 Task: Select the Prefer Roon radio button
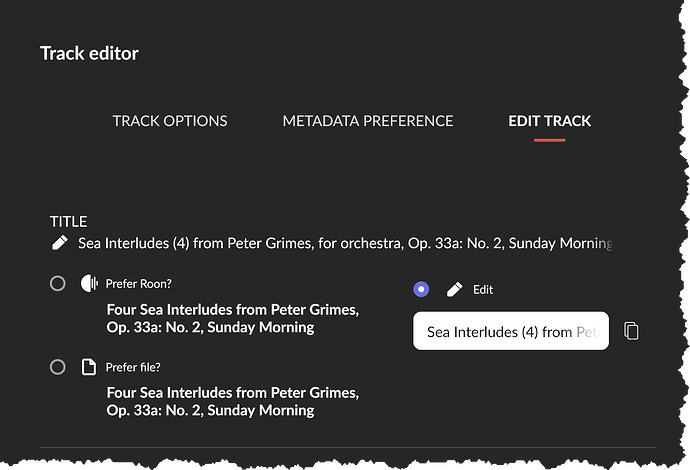[x=58, y=283]
